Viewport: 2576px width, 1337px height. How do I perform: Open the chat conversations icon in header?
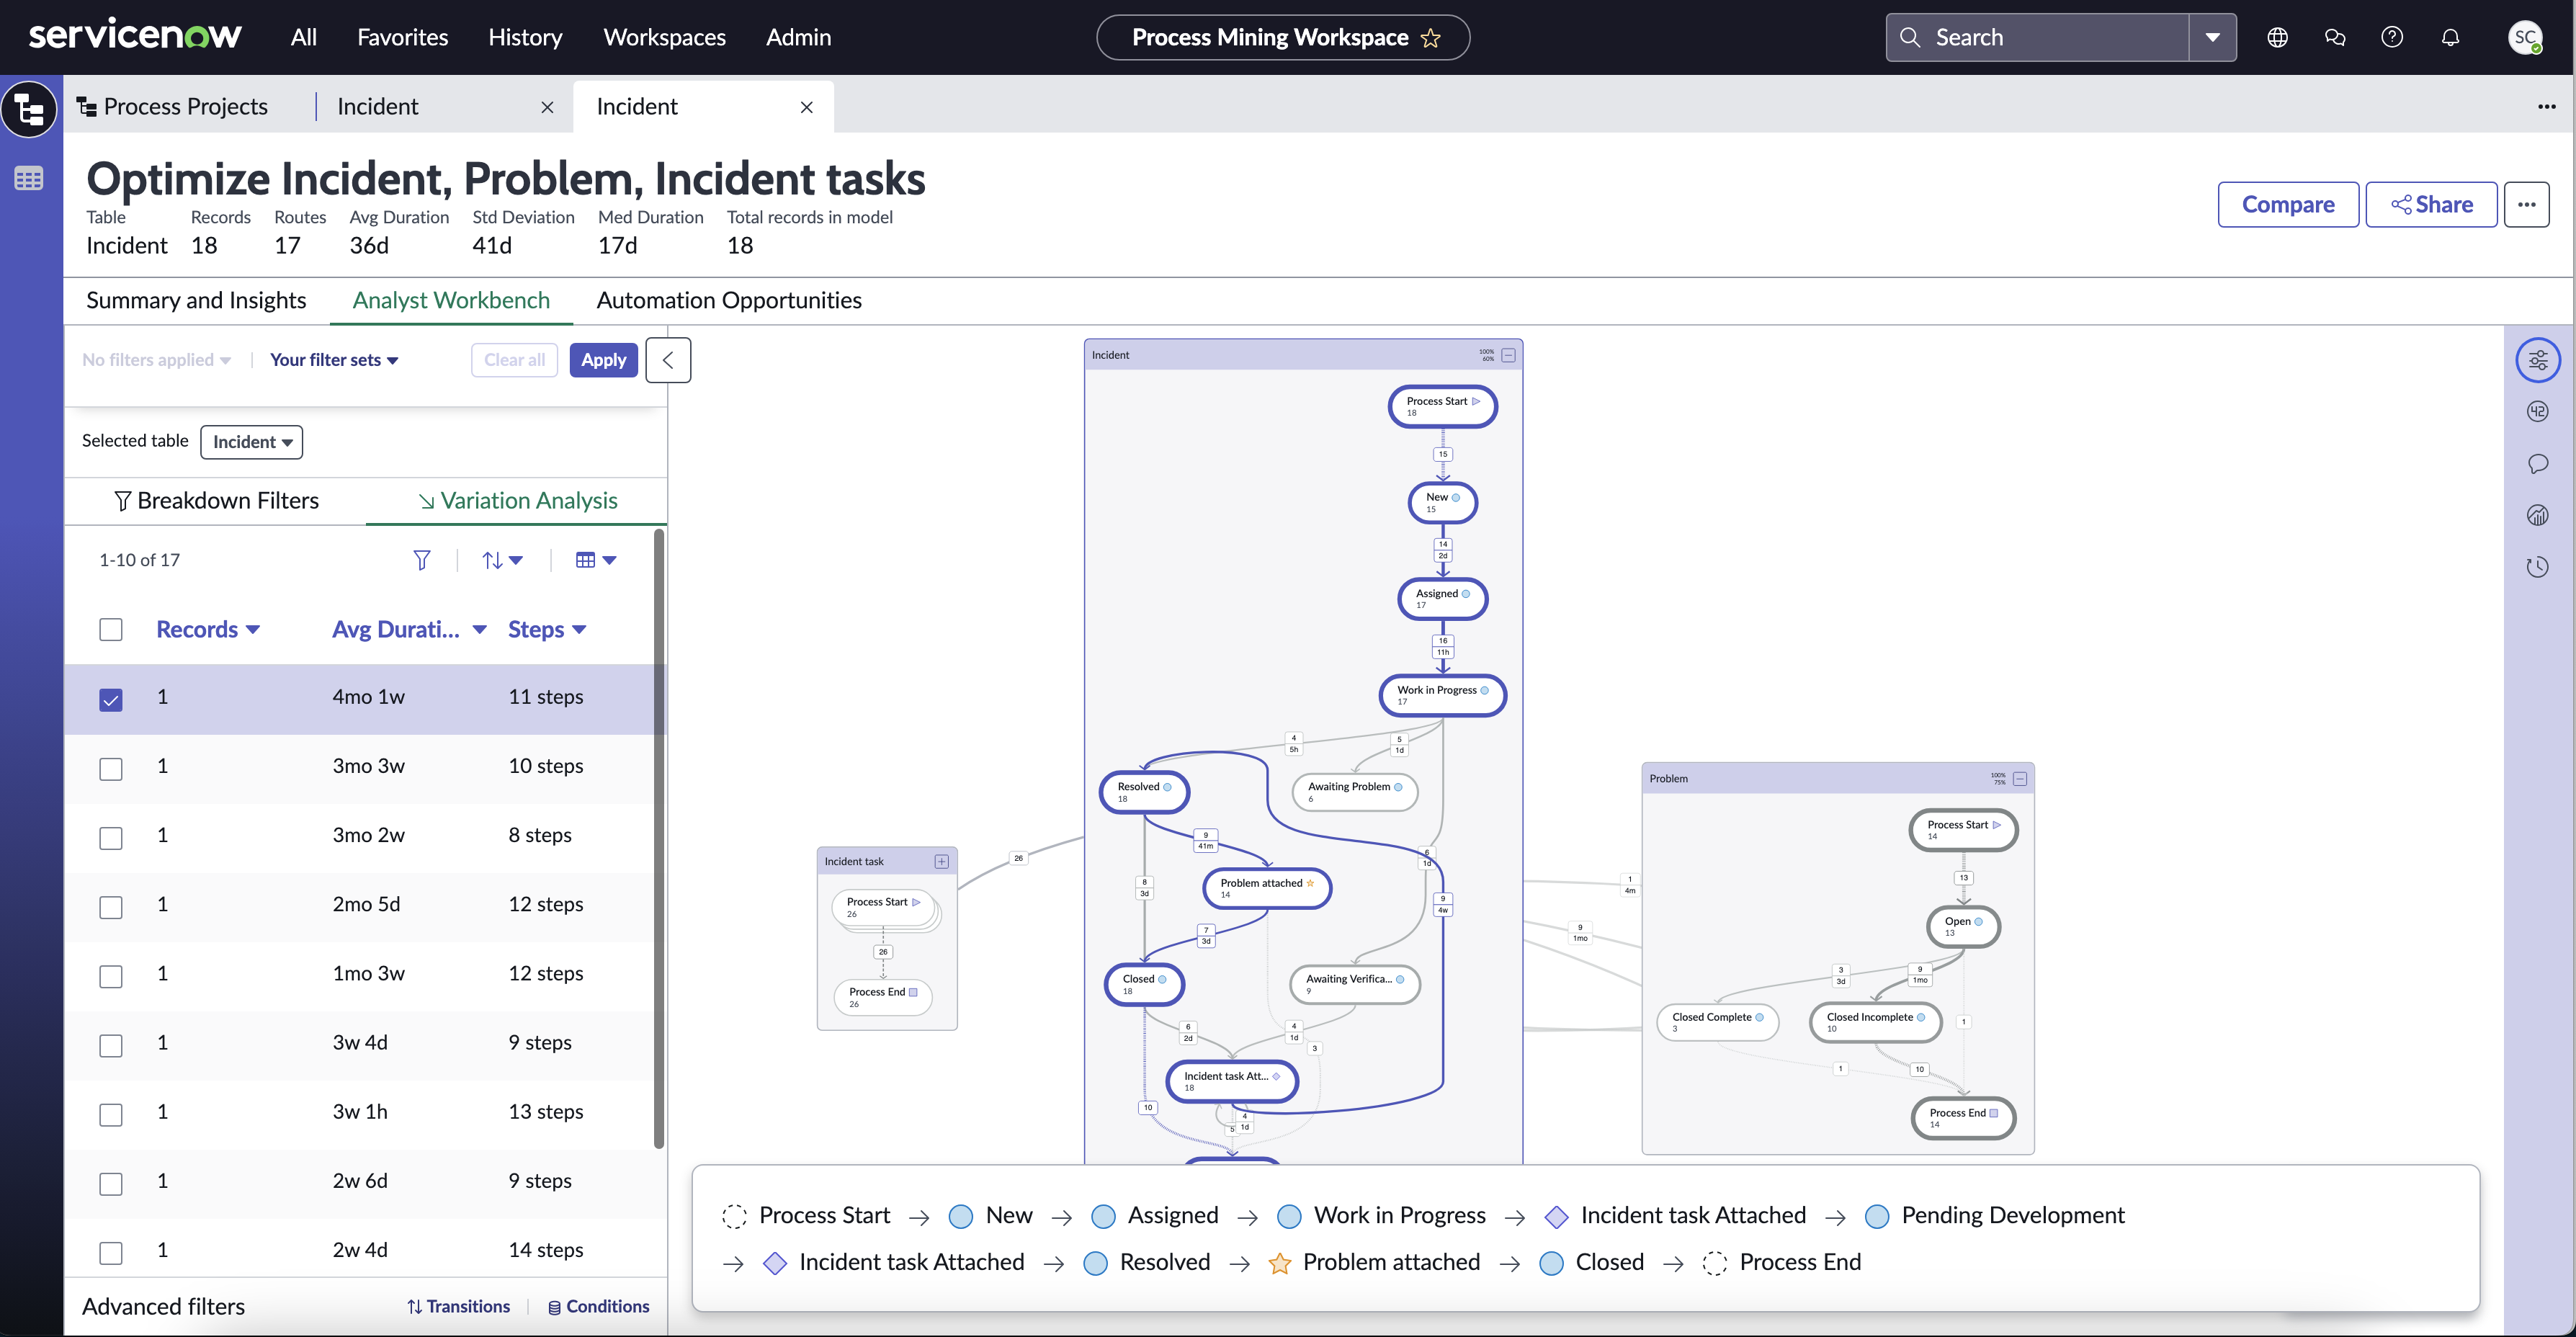pyautogui.click(x=2335, y=37)
